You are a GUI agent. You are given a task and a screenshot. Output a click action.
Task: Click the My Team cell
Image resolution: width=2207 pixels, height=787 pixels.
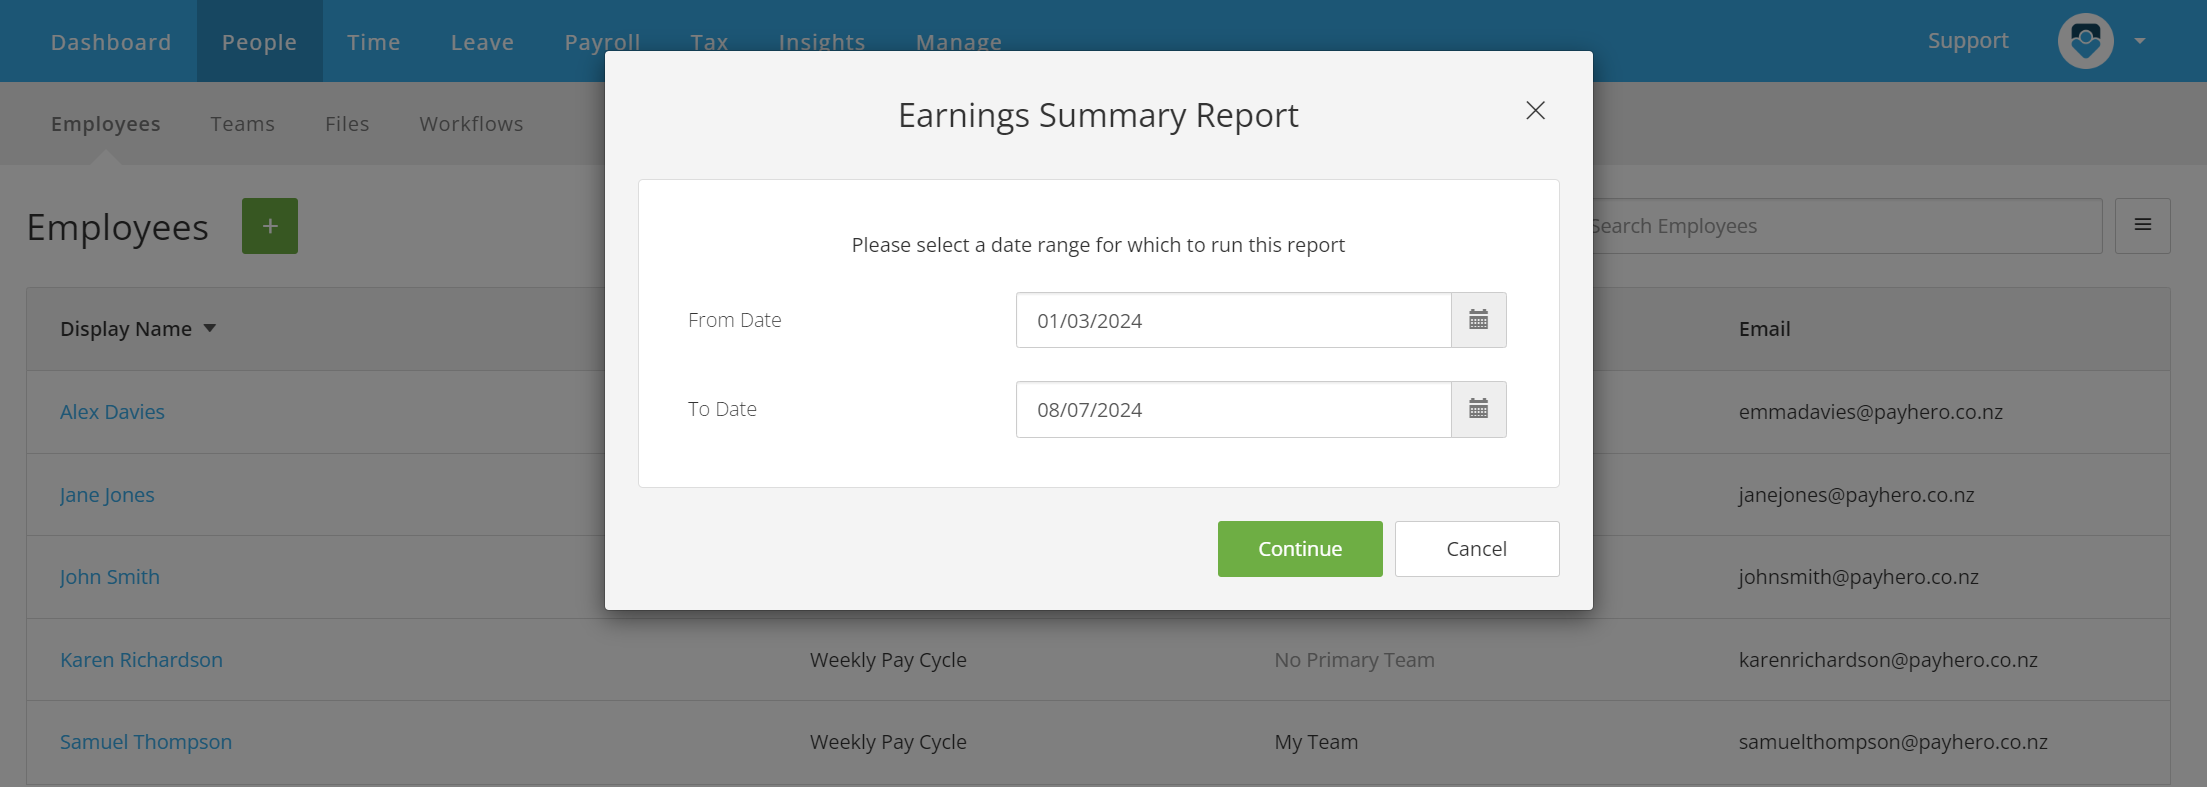tap(1316, 742)
